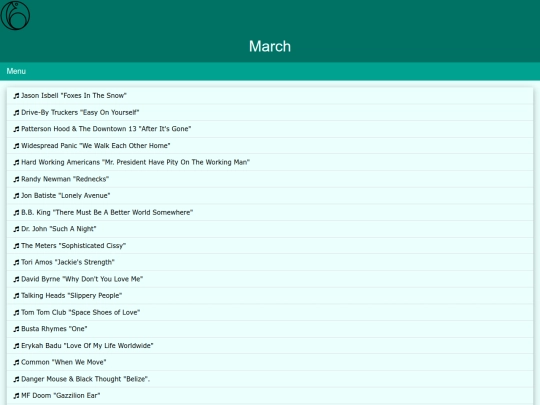This screenshot has width=540, height=405.
Task: Select Patterson Hood "After It's Gone" entry
Action: click(270, 129)
